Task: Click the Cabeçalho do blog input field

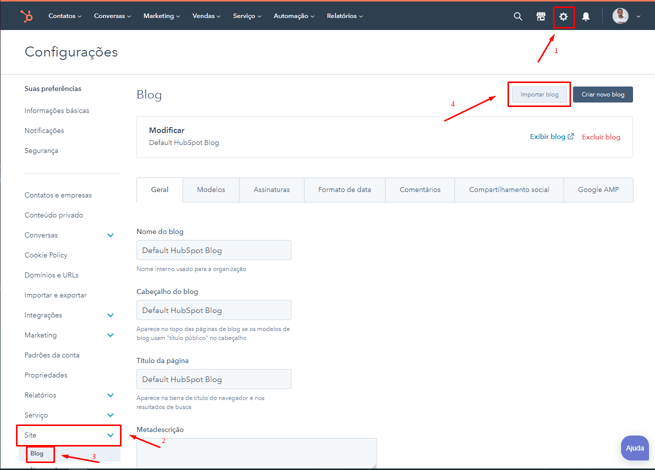Action: coord(214,310)
